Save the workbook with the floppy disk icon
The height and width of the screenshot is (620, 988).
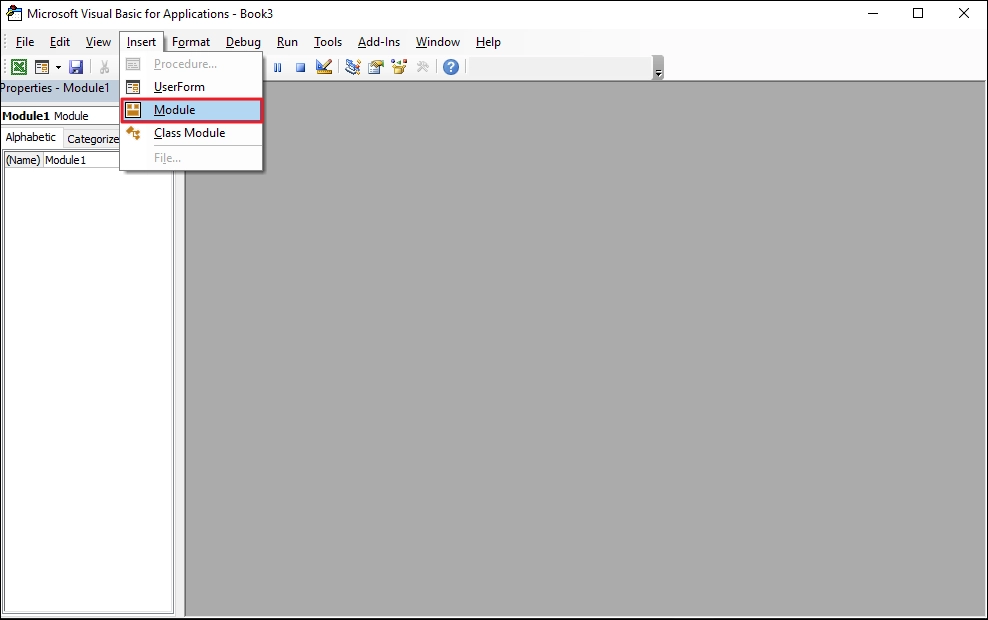point(76,67)
